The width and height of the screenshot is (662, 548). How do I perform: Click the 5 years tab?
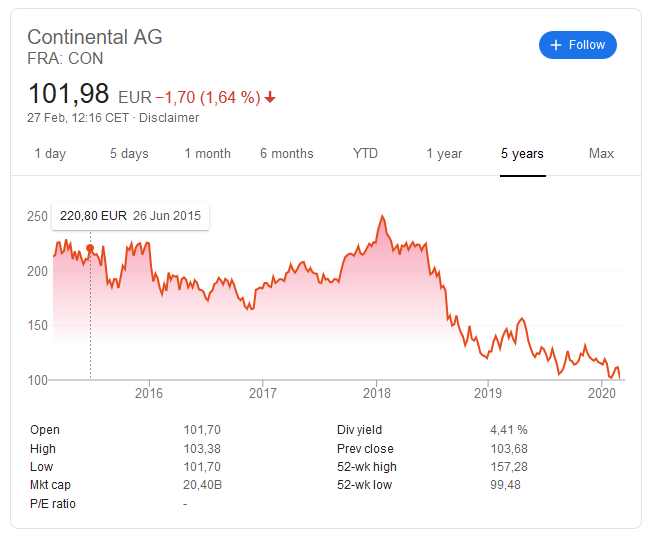click(x=522, y=154)
